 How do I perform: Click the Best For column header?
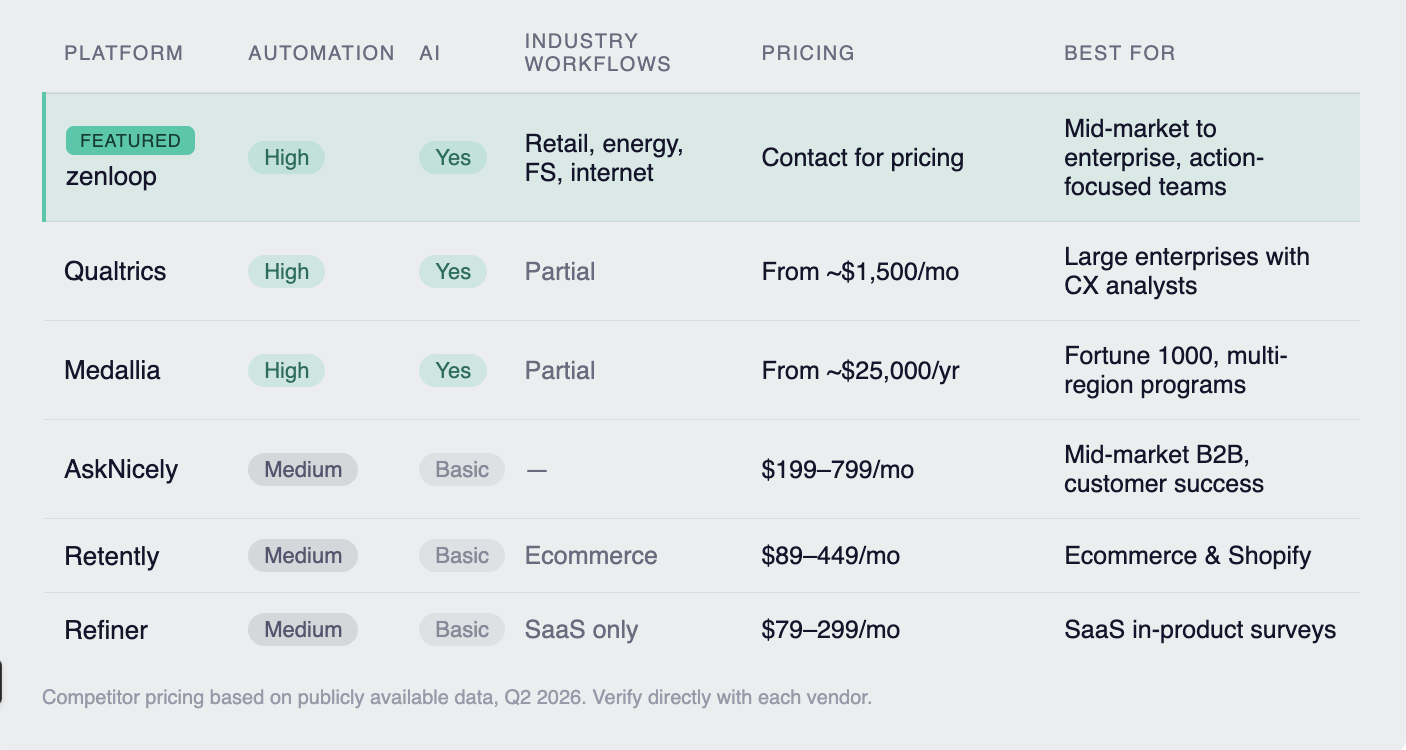pos(1119,53)
